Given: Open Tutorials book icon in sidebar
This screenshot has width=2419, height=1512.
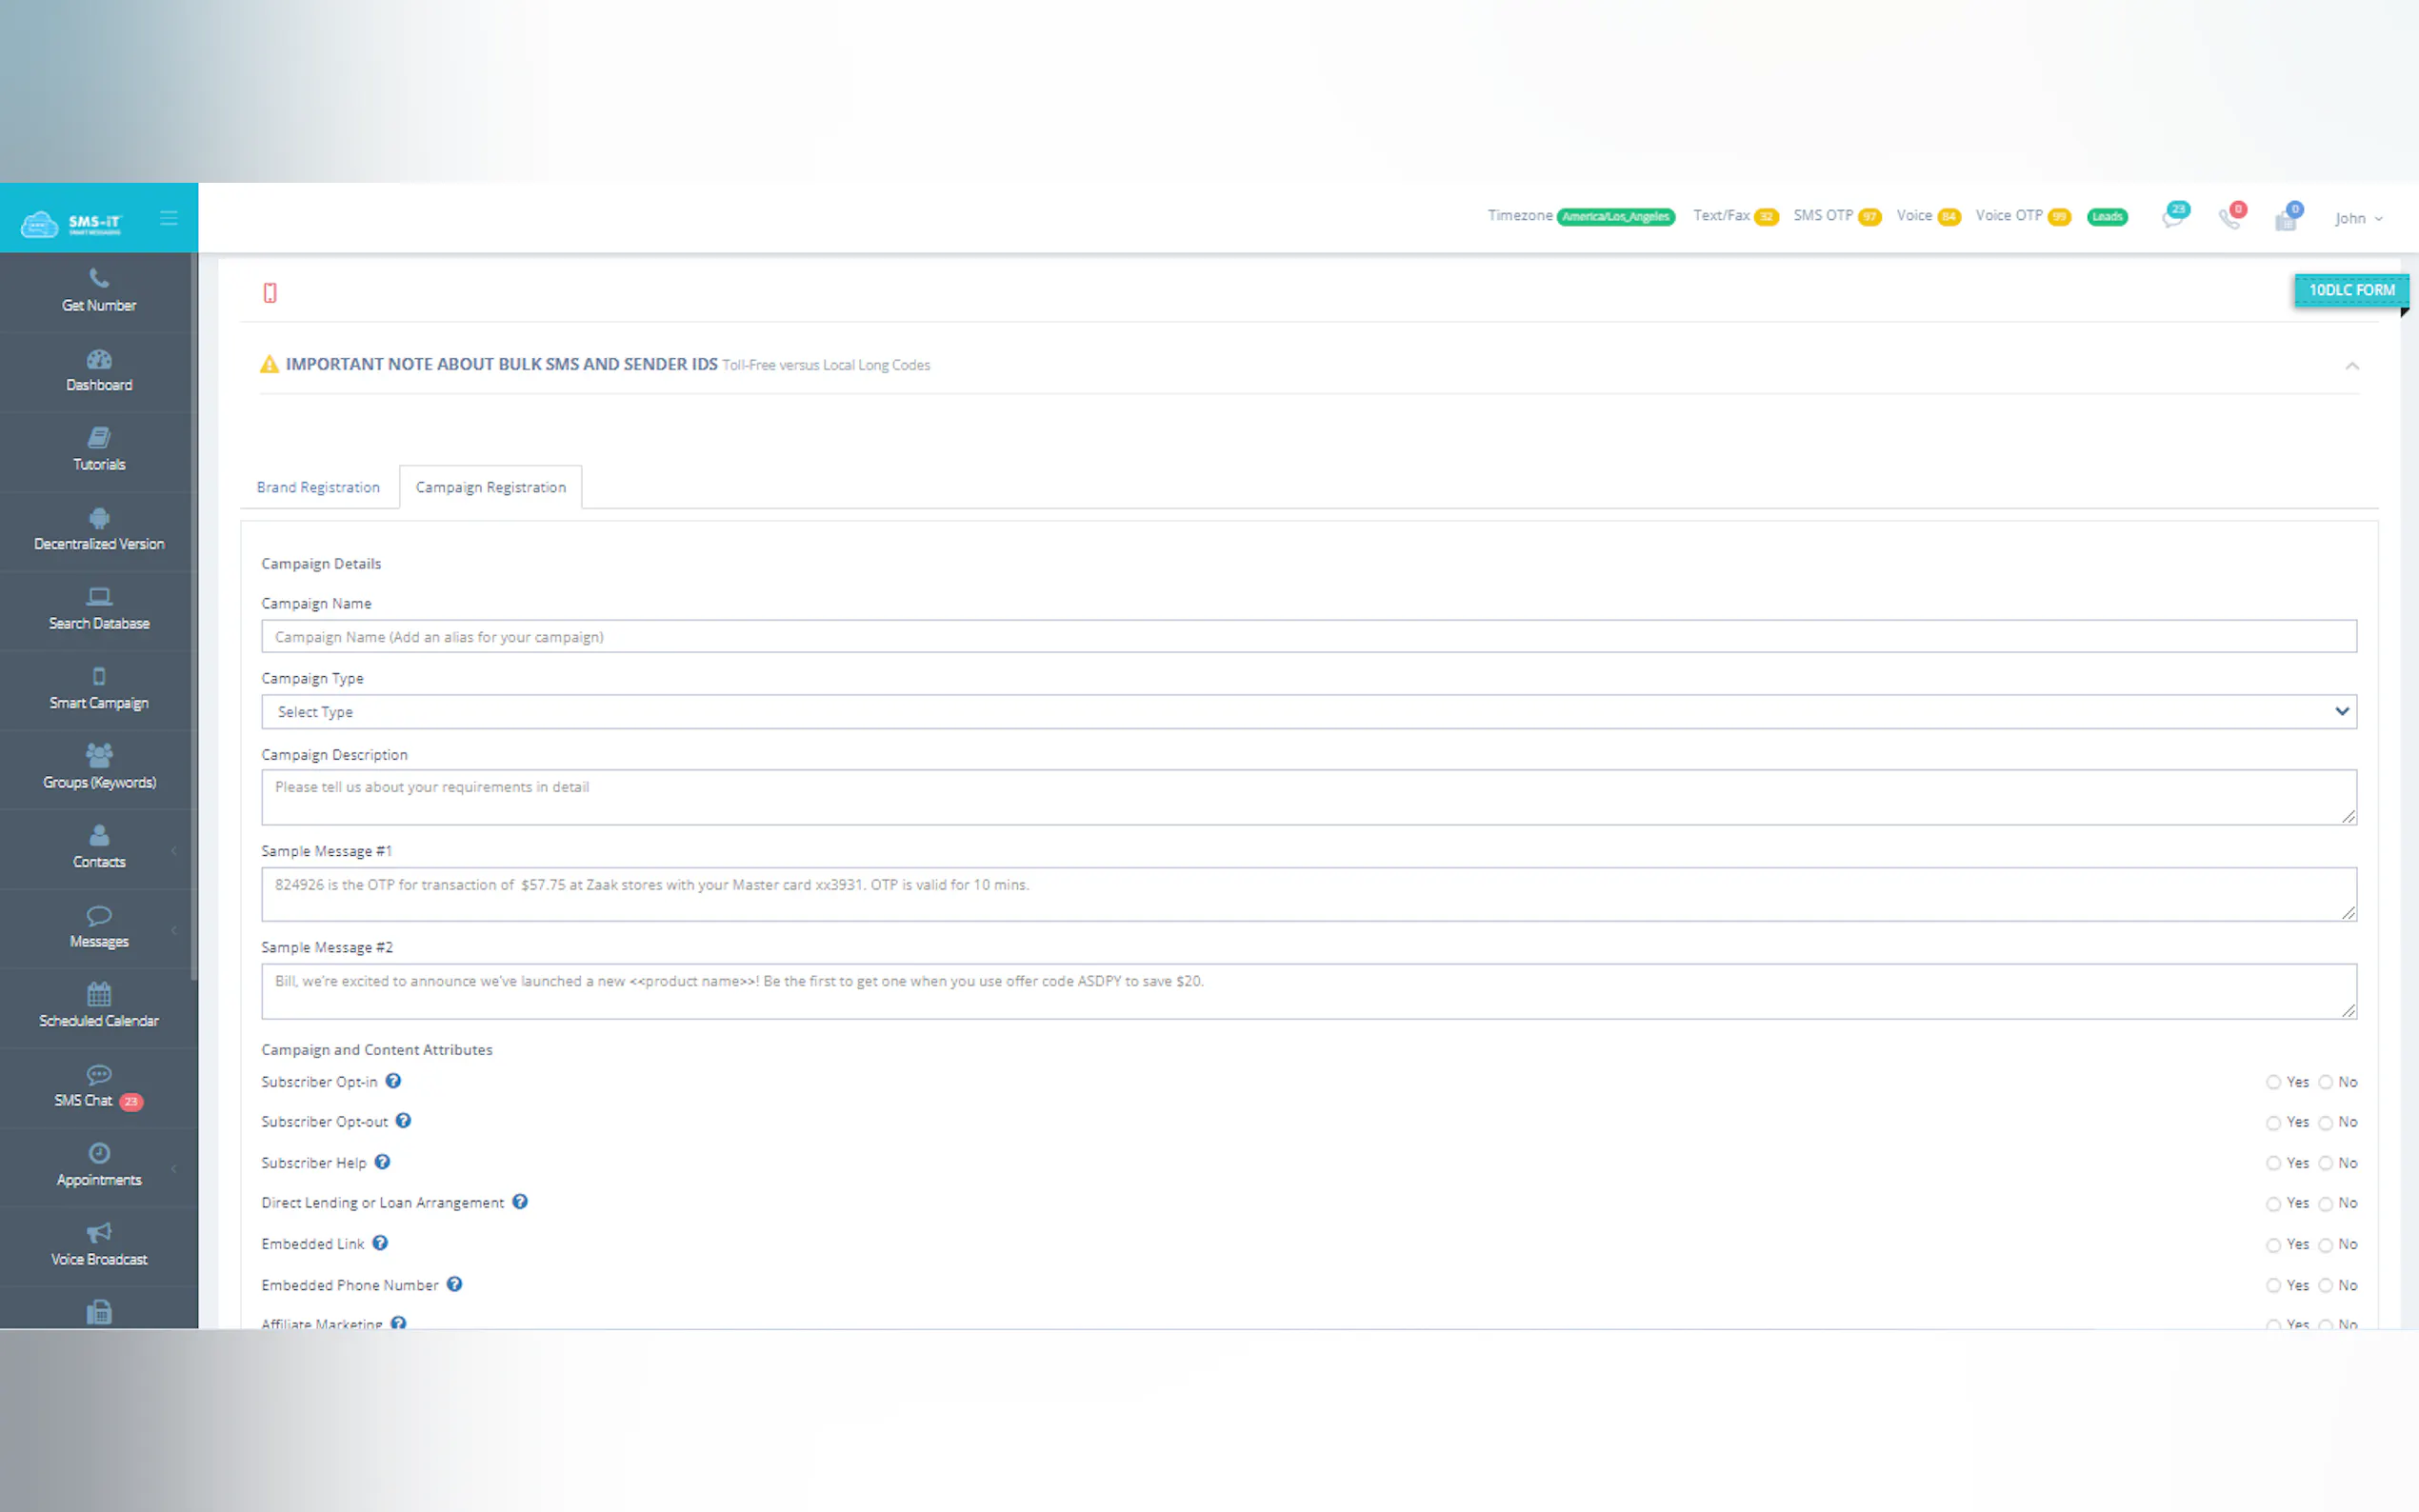Looking at the screenshot, I should click(98, 438).
